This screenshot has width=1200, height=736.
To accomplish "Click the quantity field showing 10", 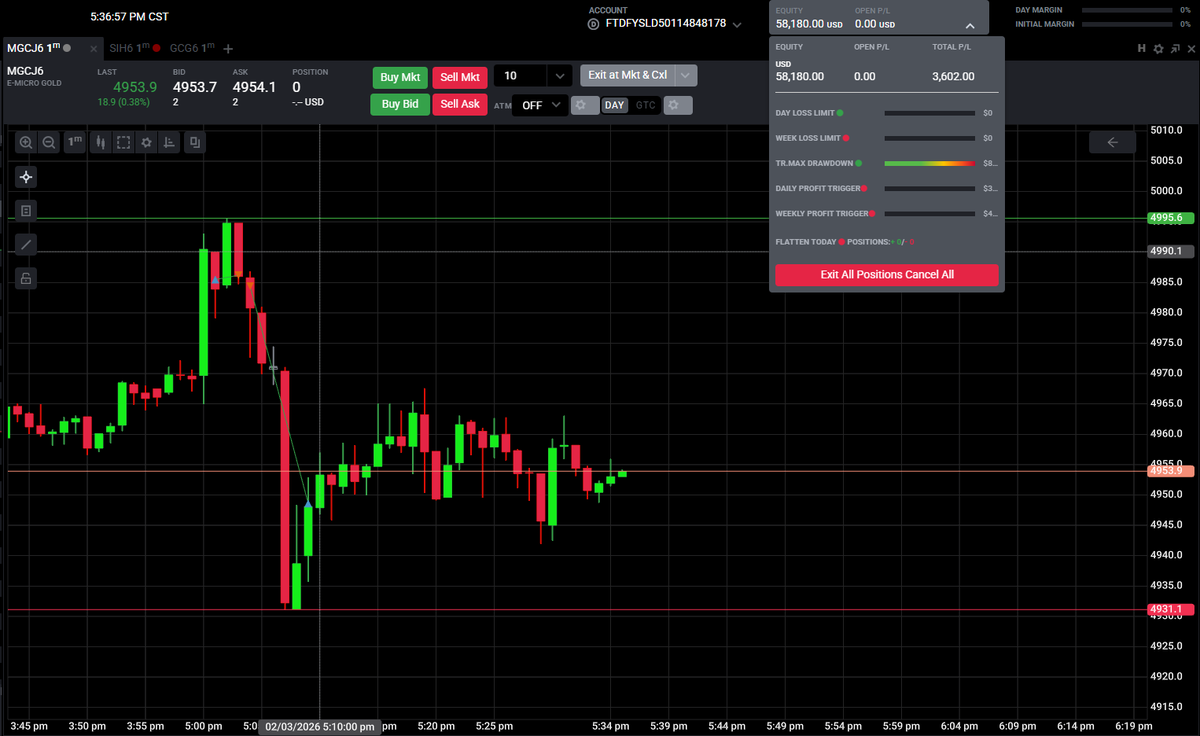I will click(522, 76).
